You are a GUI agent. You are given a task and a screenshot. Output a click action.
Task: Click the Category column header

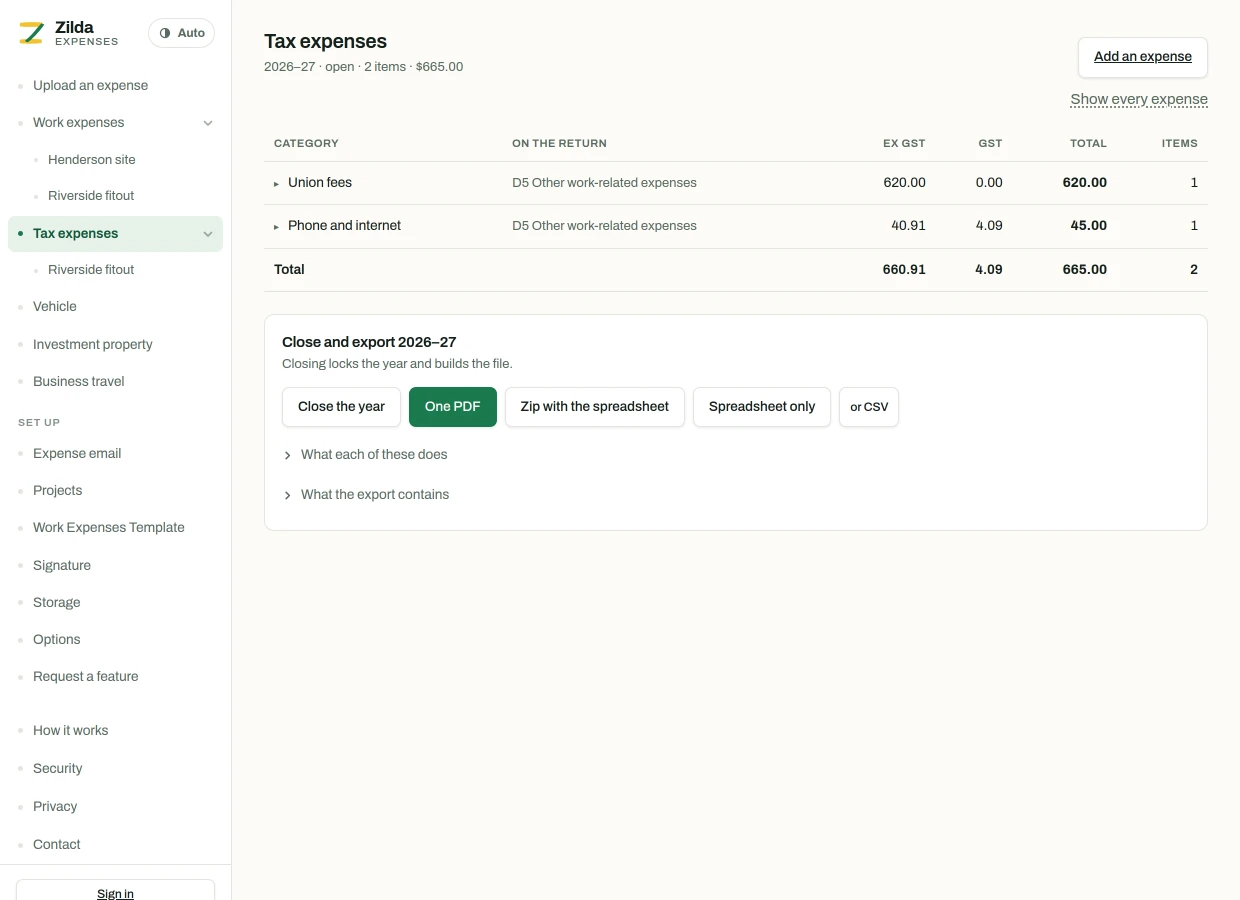point(306,143)
